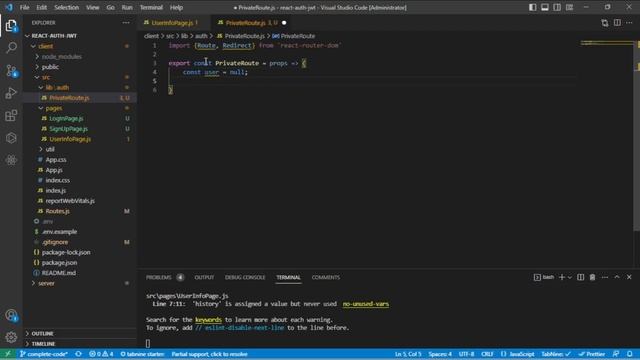Screen dimensions: 640x360
Task: Open the Extensions view
Action: coord(11,116)
